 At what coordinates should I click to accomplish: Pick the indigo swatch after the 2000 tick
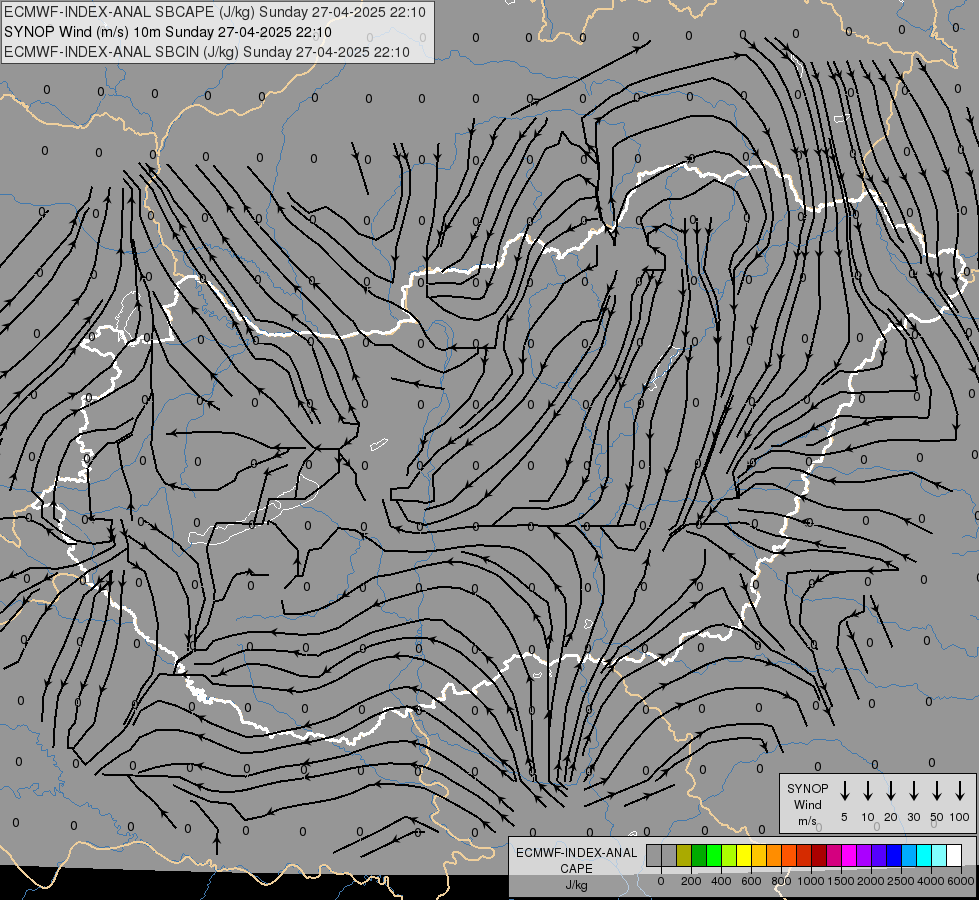[879, 855]
